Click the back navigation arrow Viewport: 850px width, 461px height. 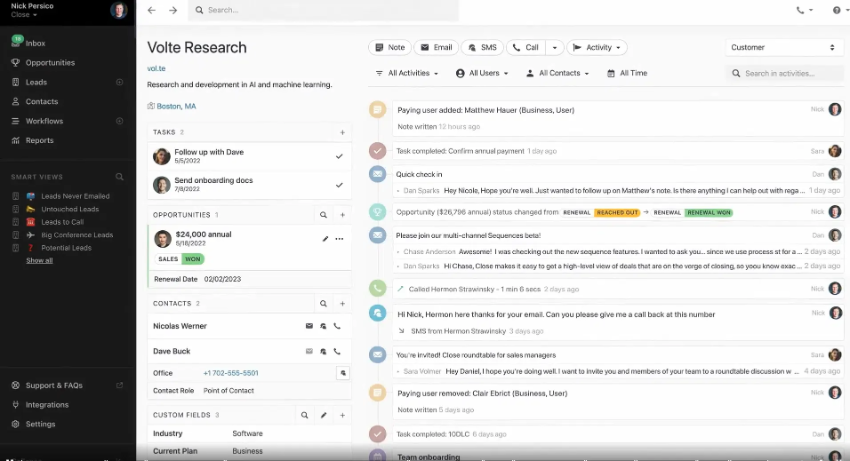151,10
